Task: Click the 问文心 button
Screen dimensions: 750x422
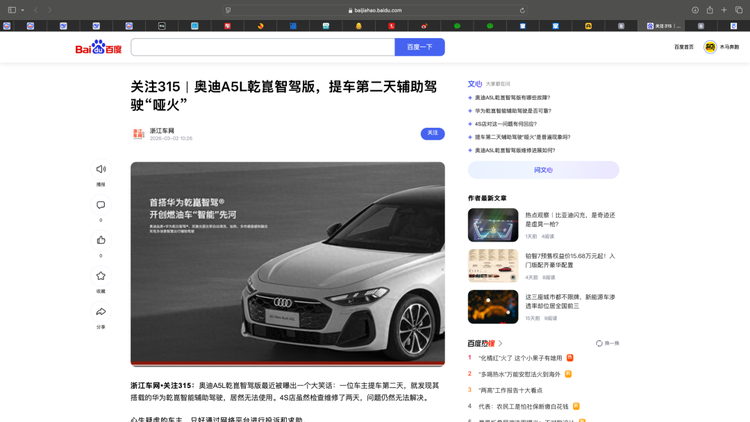Action: pos(543,170)
